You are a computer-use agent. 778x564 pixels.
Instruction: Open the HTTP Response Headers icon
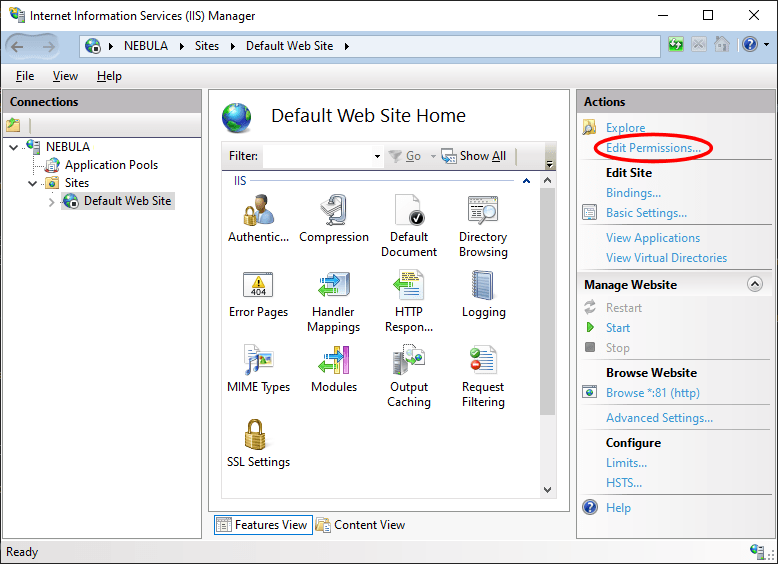coord(408,285)
